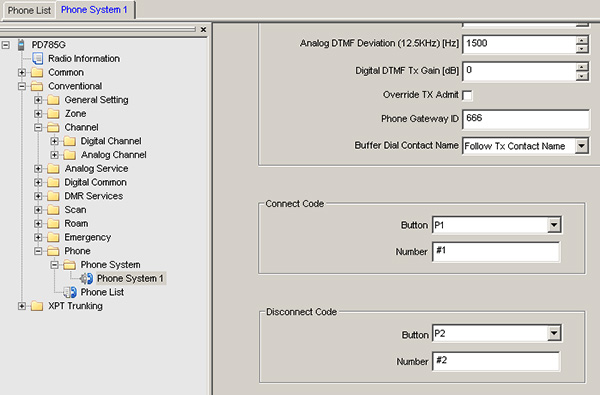Expand the Scan tree node
The image size is (600, 395).
(38, 210)
